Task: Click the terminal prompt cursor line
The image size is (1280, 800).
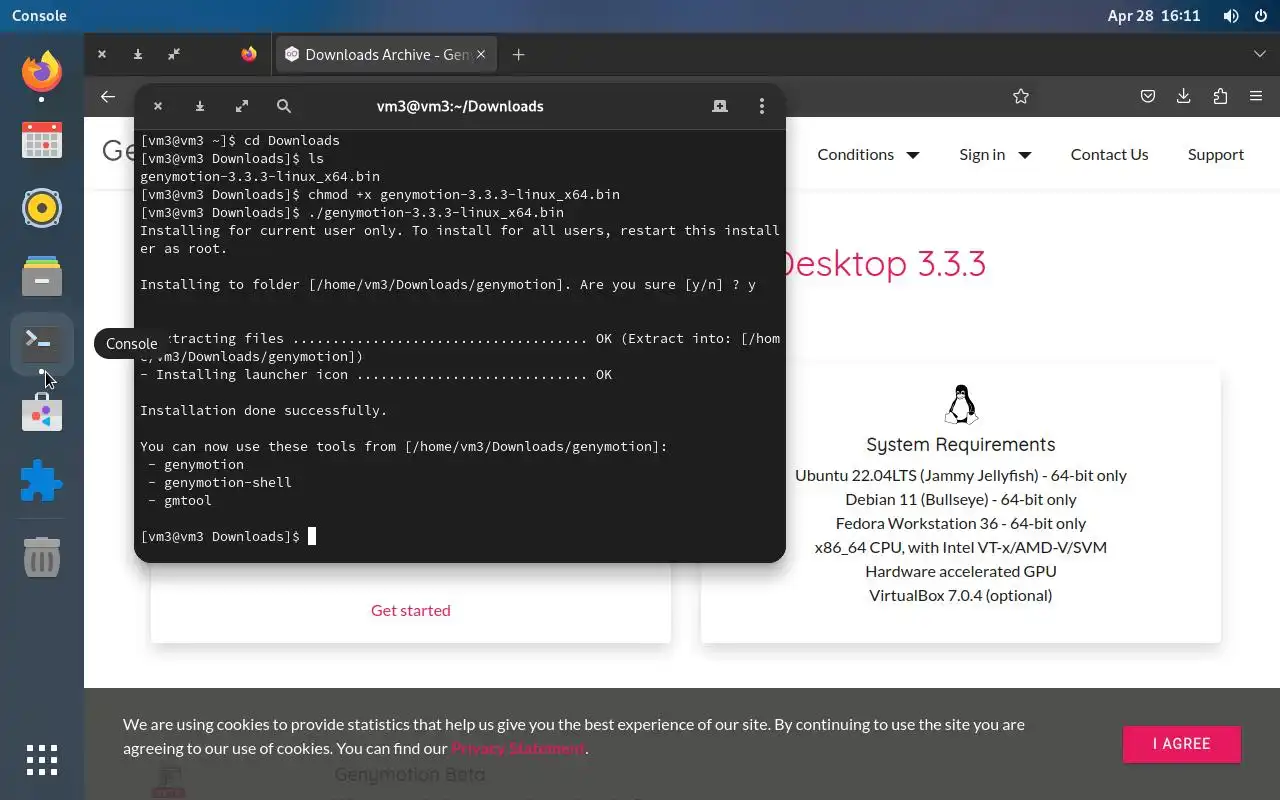Action: [228, 536]
